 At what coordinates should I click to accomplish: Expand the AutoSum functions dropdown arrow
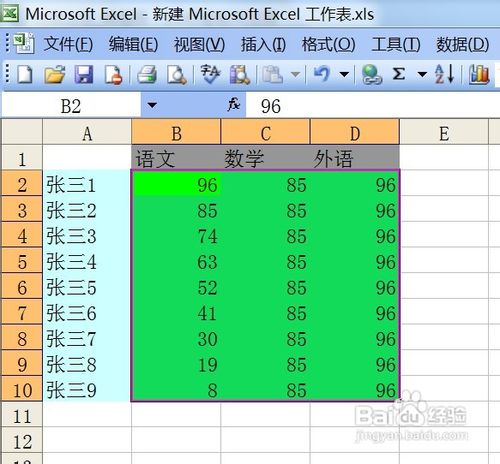tap(422, 74)
